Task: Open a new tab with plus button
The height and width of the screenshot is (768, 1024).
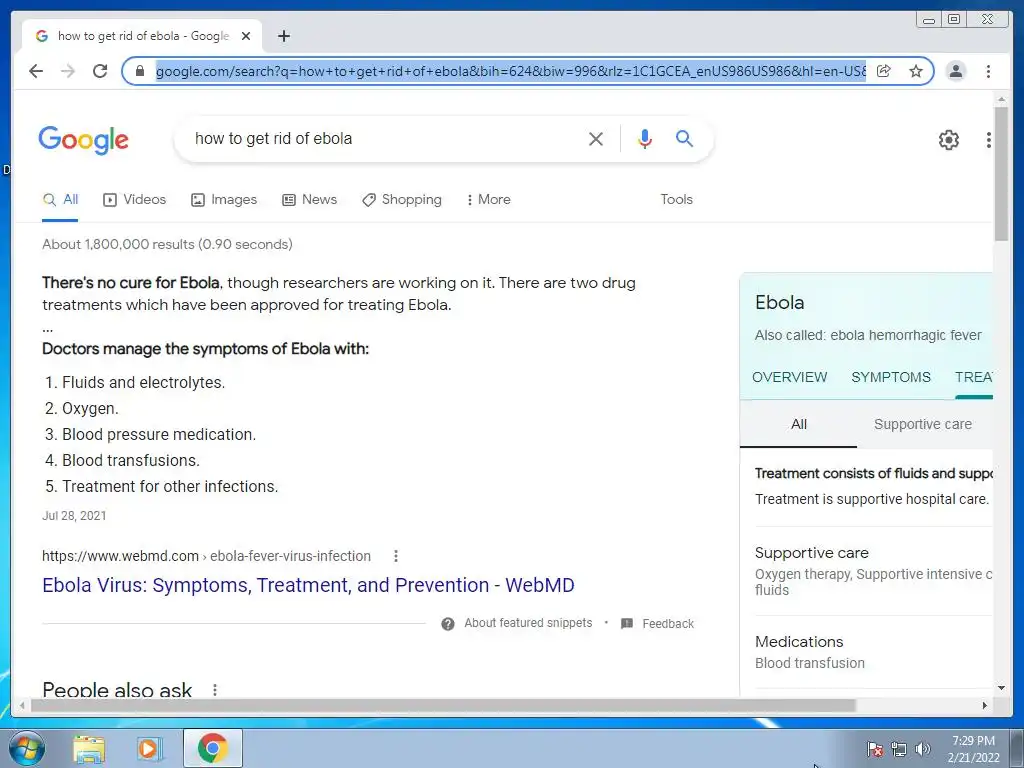Action: coord(283,36)
